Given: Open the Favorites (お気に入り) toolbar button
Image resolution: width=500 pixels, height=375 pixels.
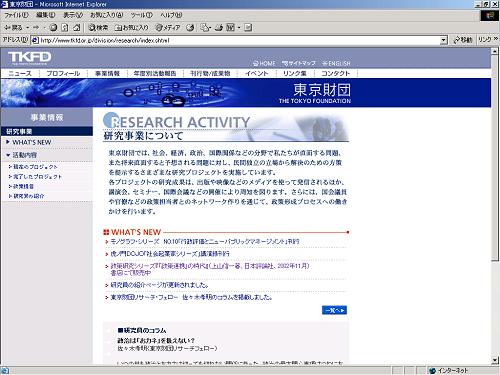Looking at the screenshot, I should point(131,28).
